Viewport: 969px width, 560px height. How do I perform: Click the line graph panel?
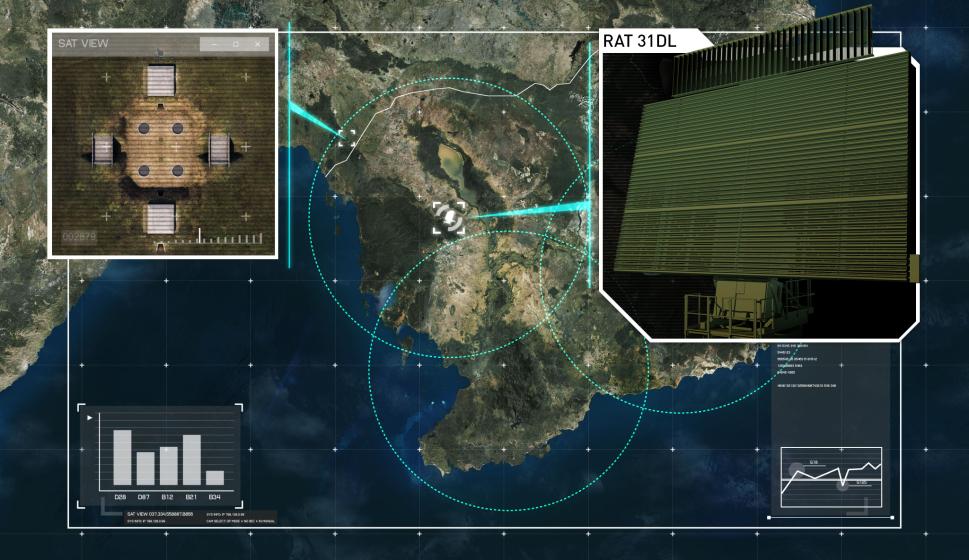[x=831, y=478]
